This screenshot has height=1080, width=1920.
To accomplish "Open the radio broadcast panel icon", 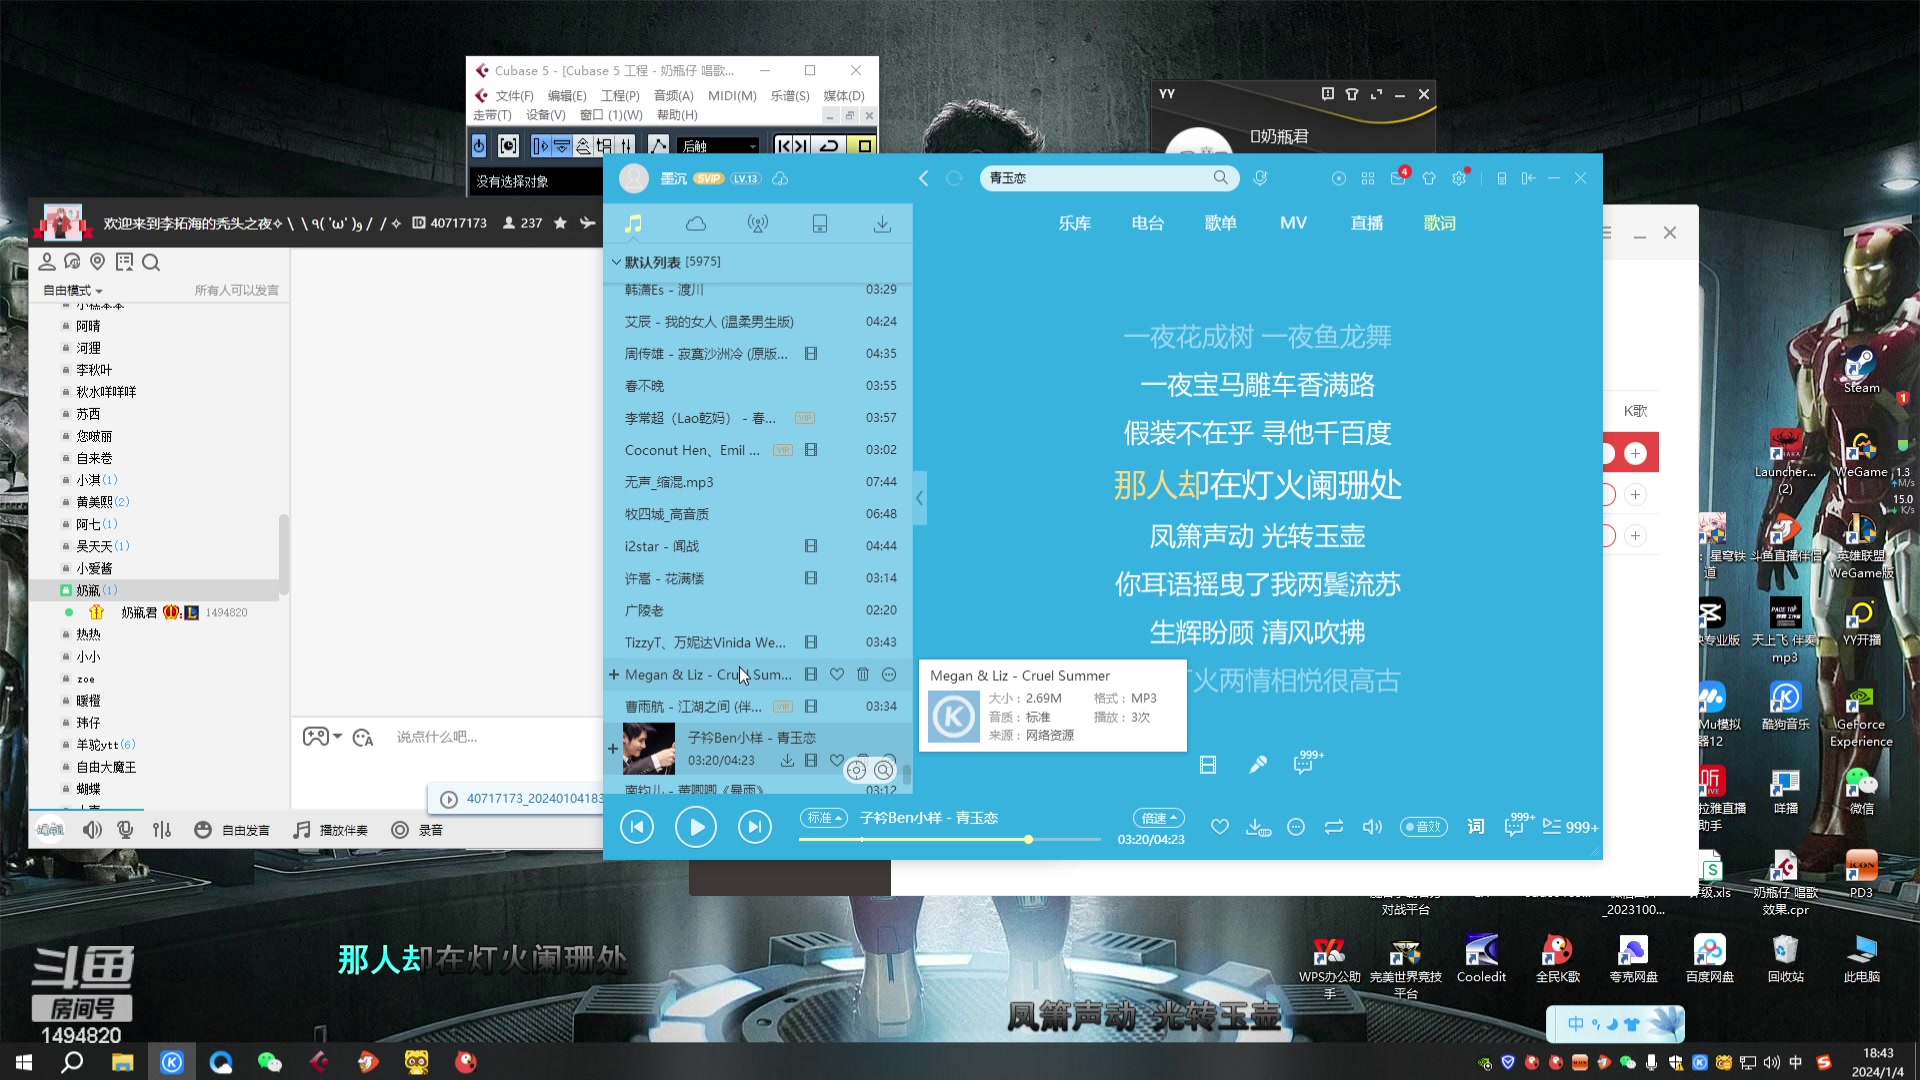I will coord(758,224).
